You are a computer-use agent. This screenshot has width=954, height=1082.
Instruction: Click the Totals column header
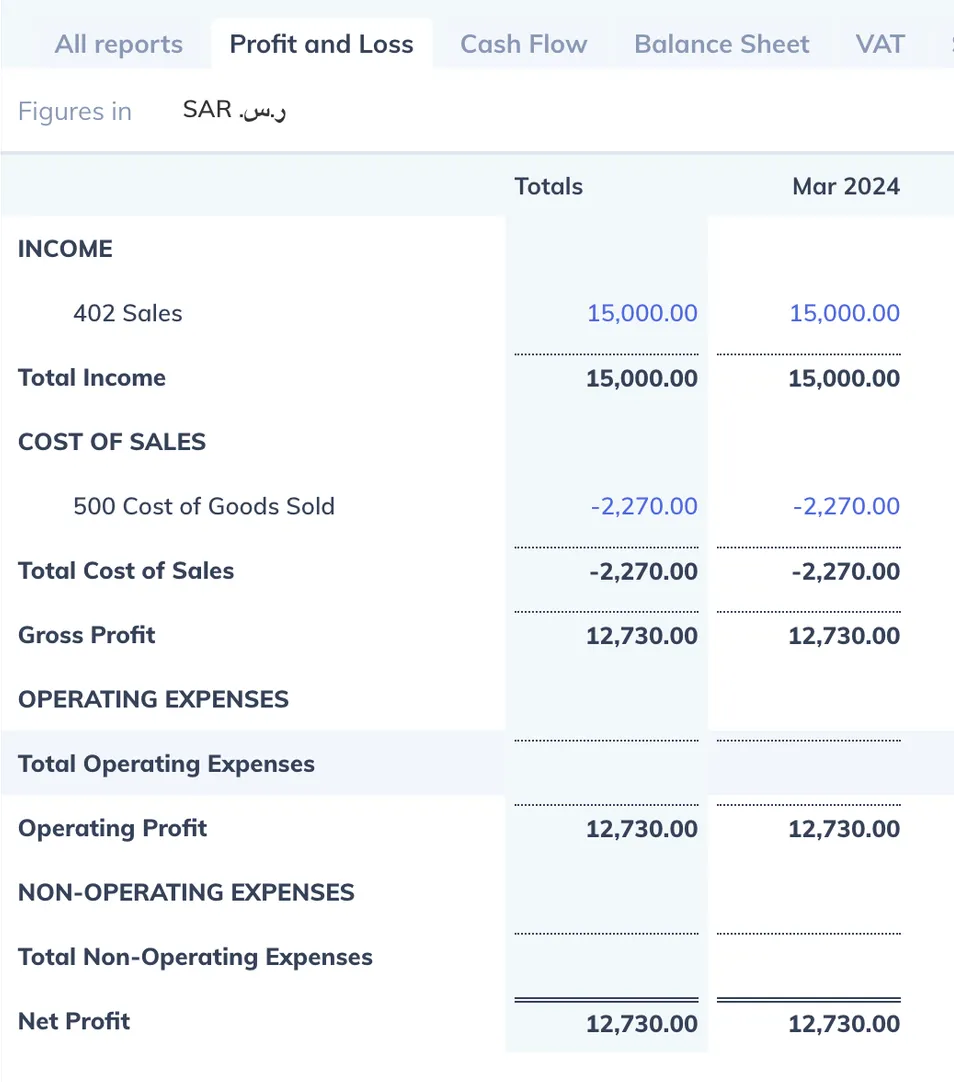548,187
